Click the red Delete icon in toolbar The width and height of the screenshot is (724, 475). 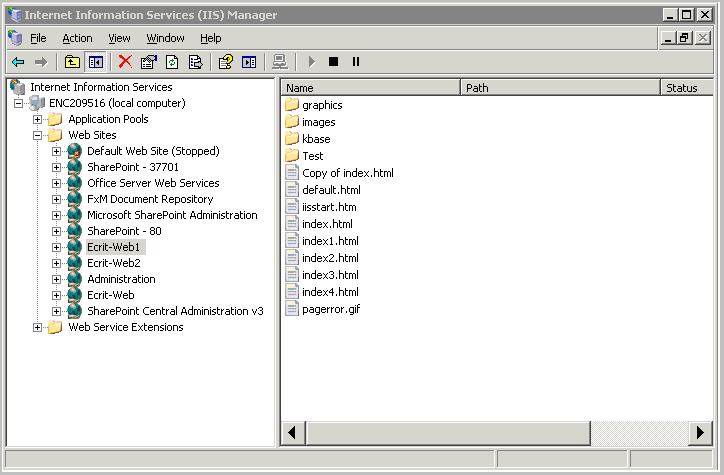125,62
